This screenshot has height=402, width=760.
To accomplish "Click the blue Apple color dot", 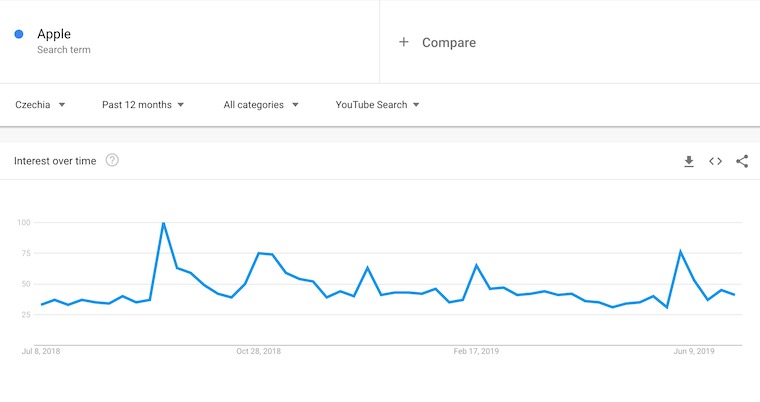I will tap(19, 35).
